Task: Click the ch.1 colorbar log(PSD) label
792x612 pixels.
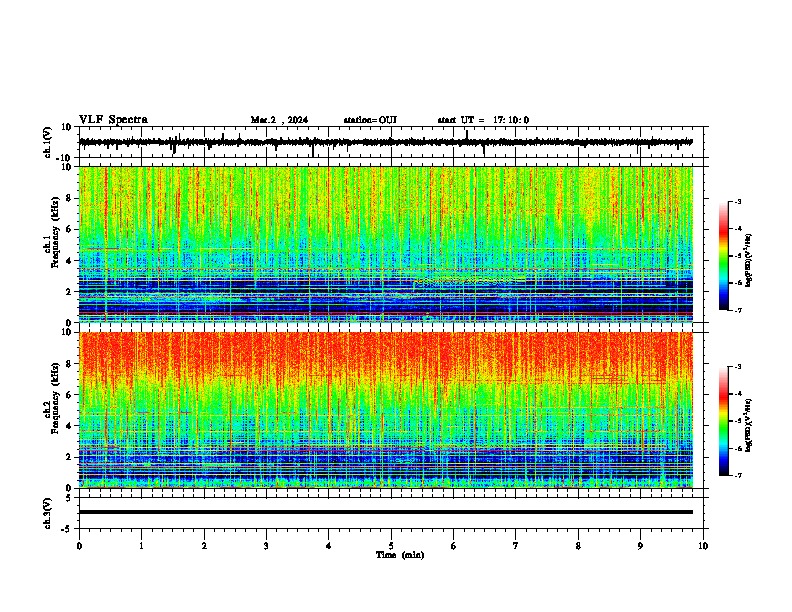Action: [749, 260]
